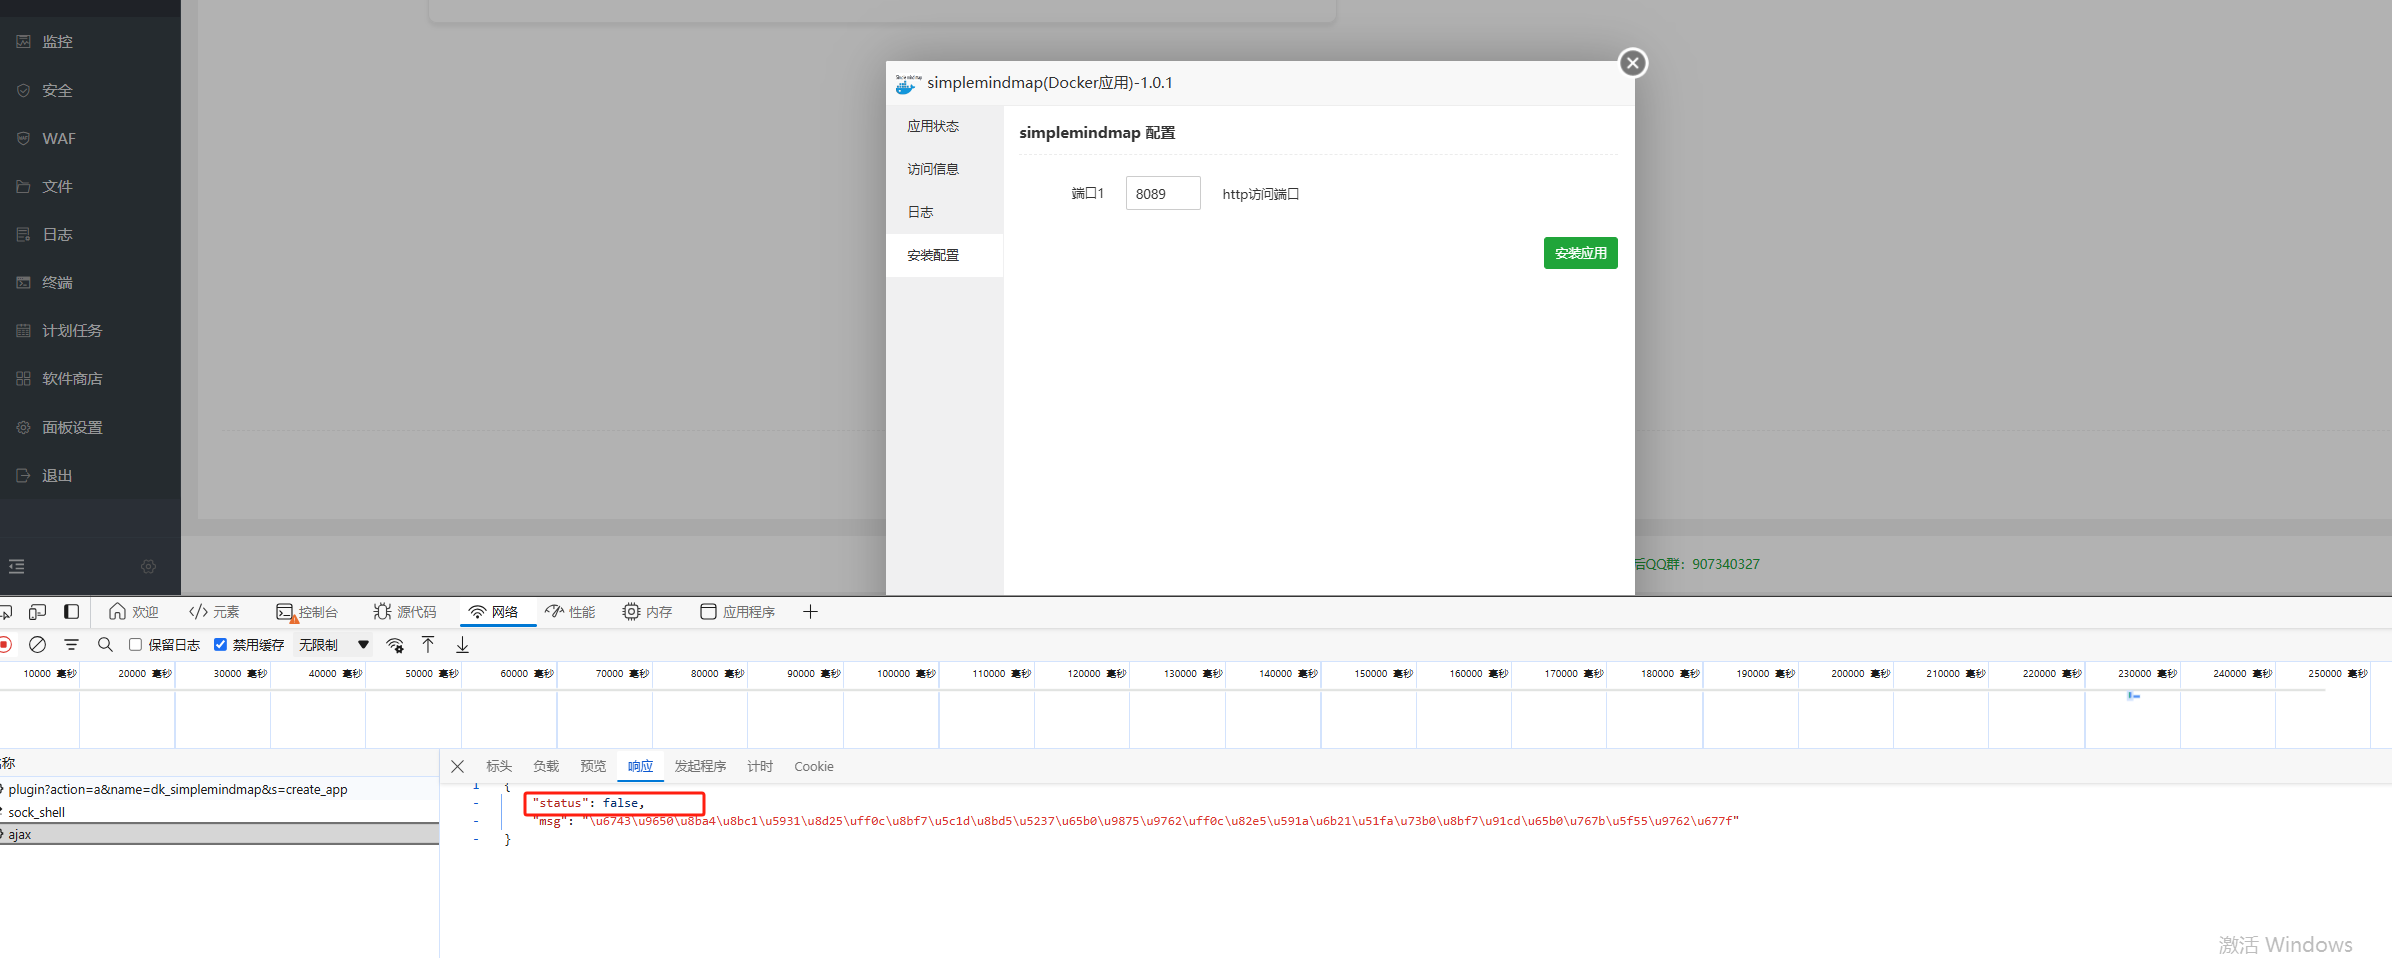Viewport: 2392px width, 958px height.
Task: Open the network conditions icon
Action: [395, 645]
